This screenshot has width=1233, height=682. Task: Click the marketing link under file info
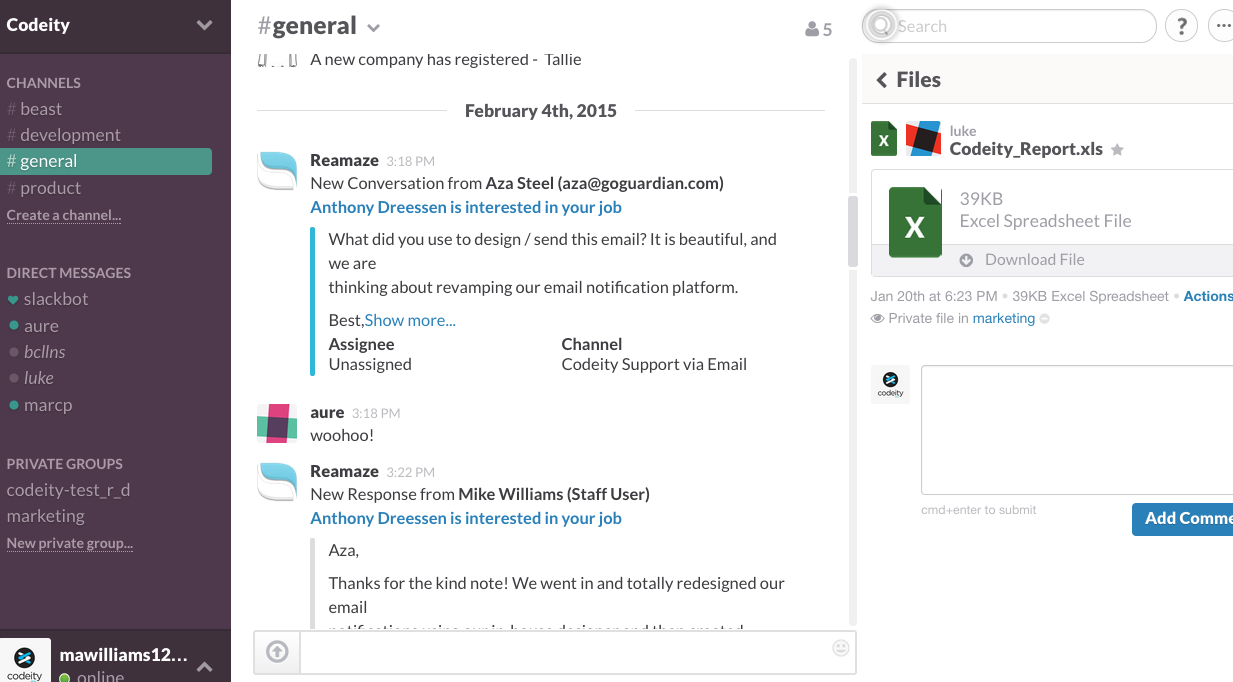(1003, 319)
